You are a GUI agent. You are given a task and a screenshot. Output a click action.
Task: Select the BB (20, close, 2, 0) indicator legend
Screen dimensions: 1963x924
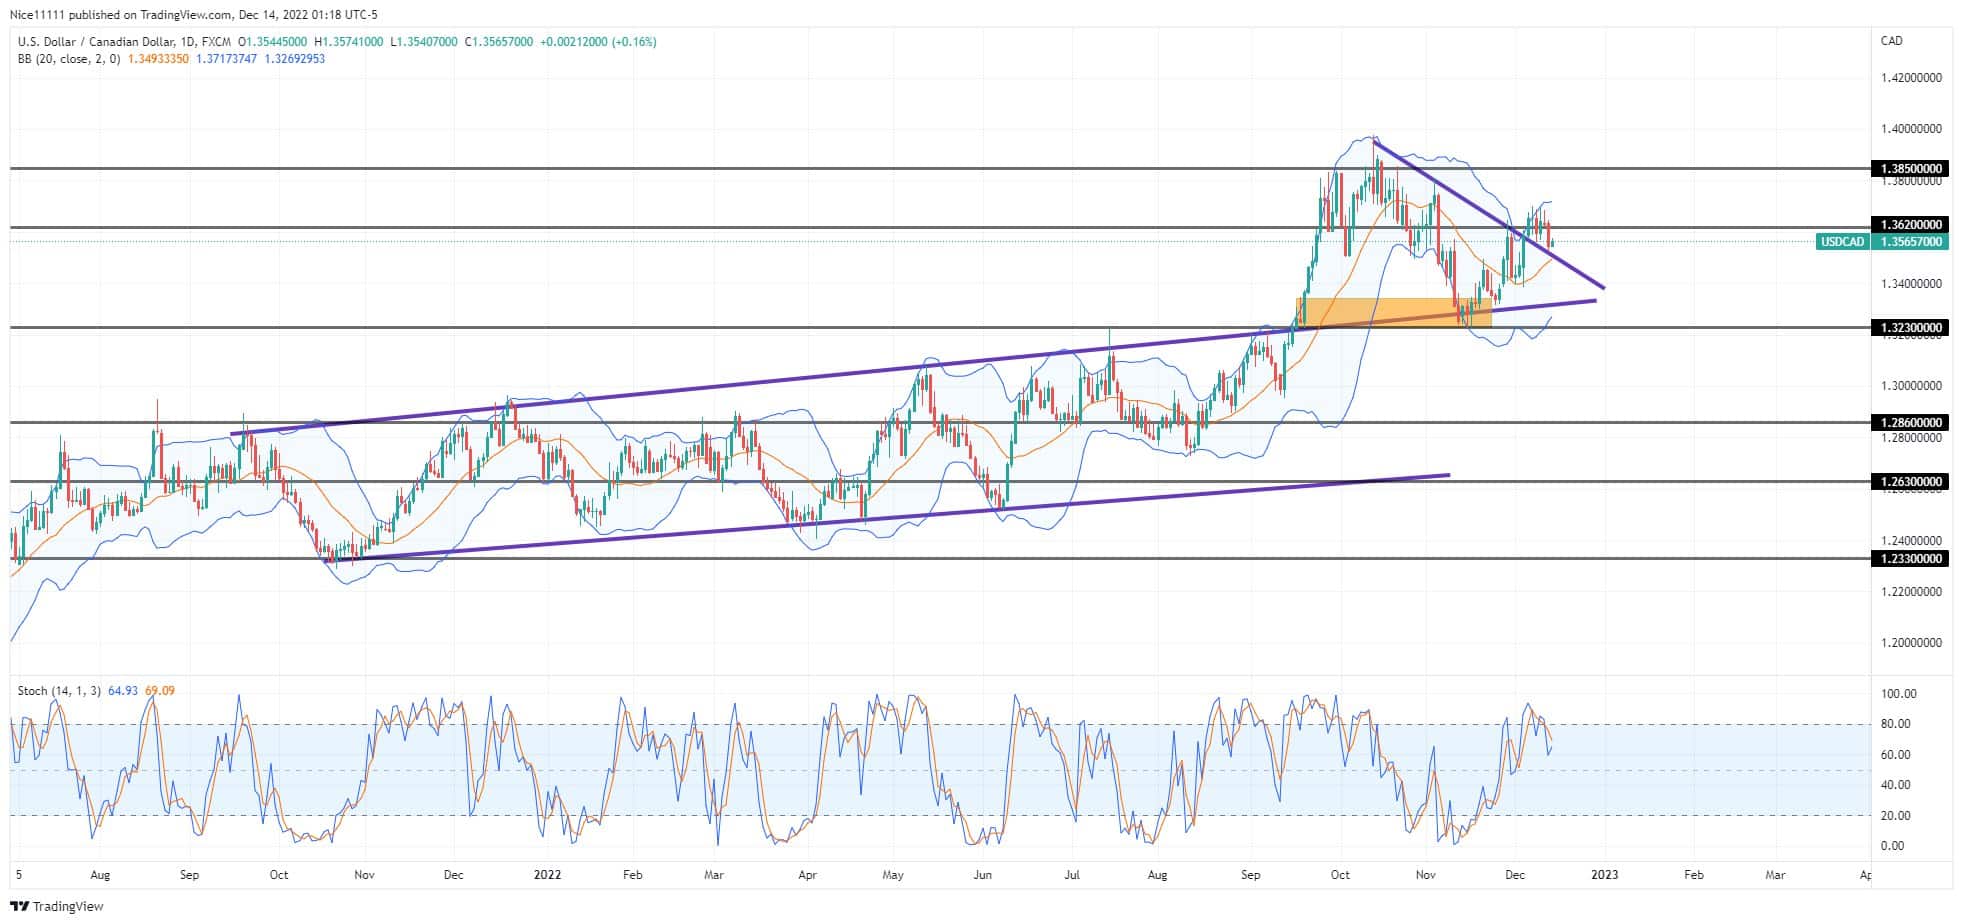click(69, 59)
